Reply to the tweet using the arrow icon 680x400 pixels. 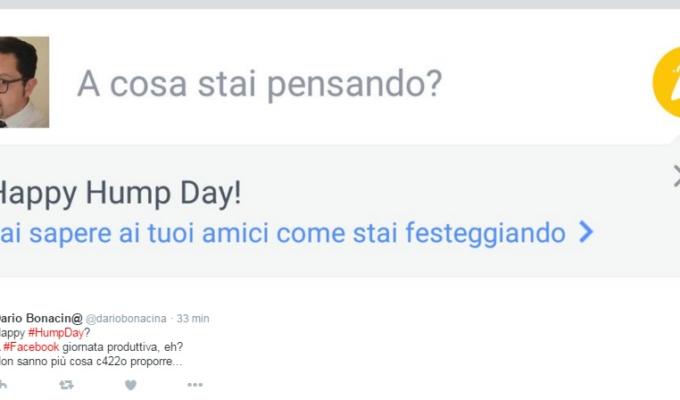[3, 385]
